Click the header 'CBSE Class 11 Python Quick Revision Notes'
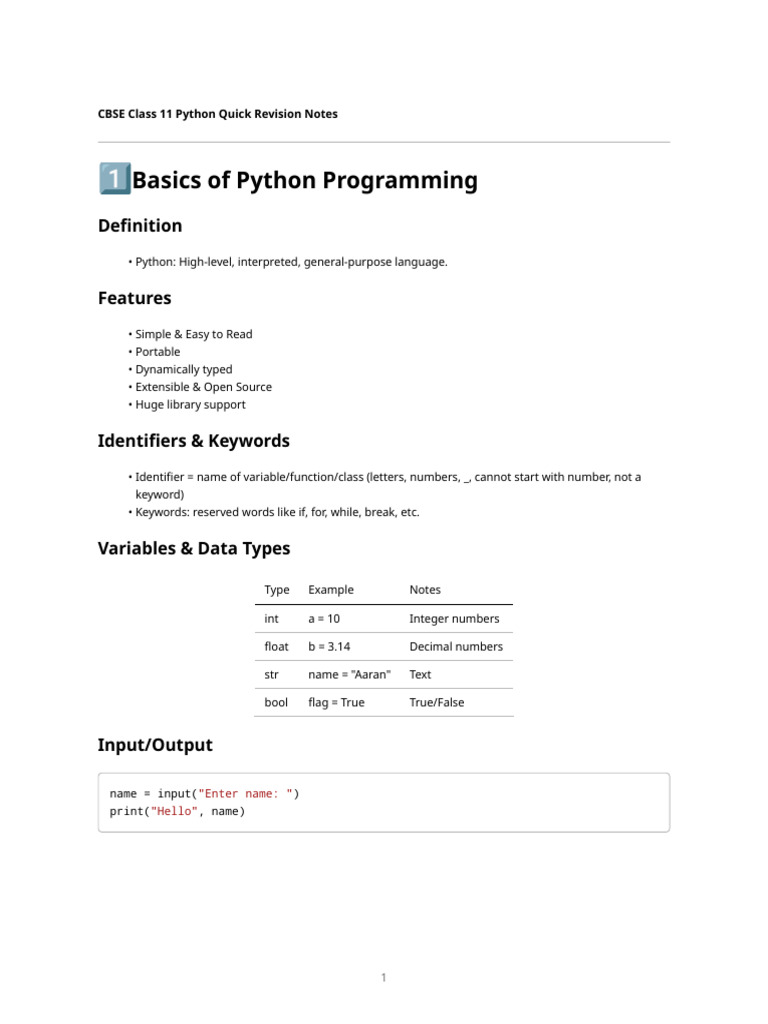The image size is (768, 1024). click(217, 114)
